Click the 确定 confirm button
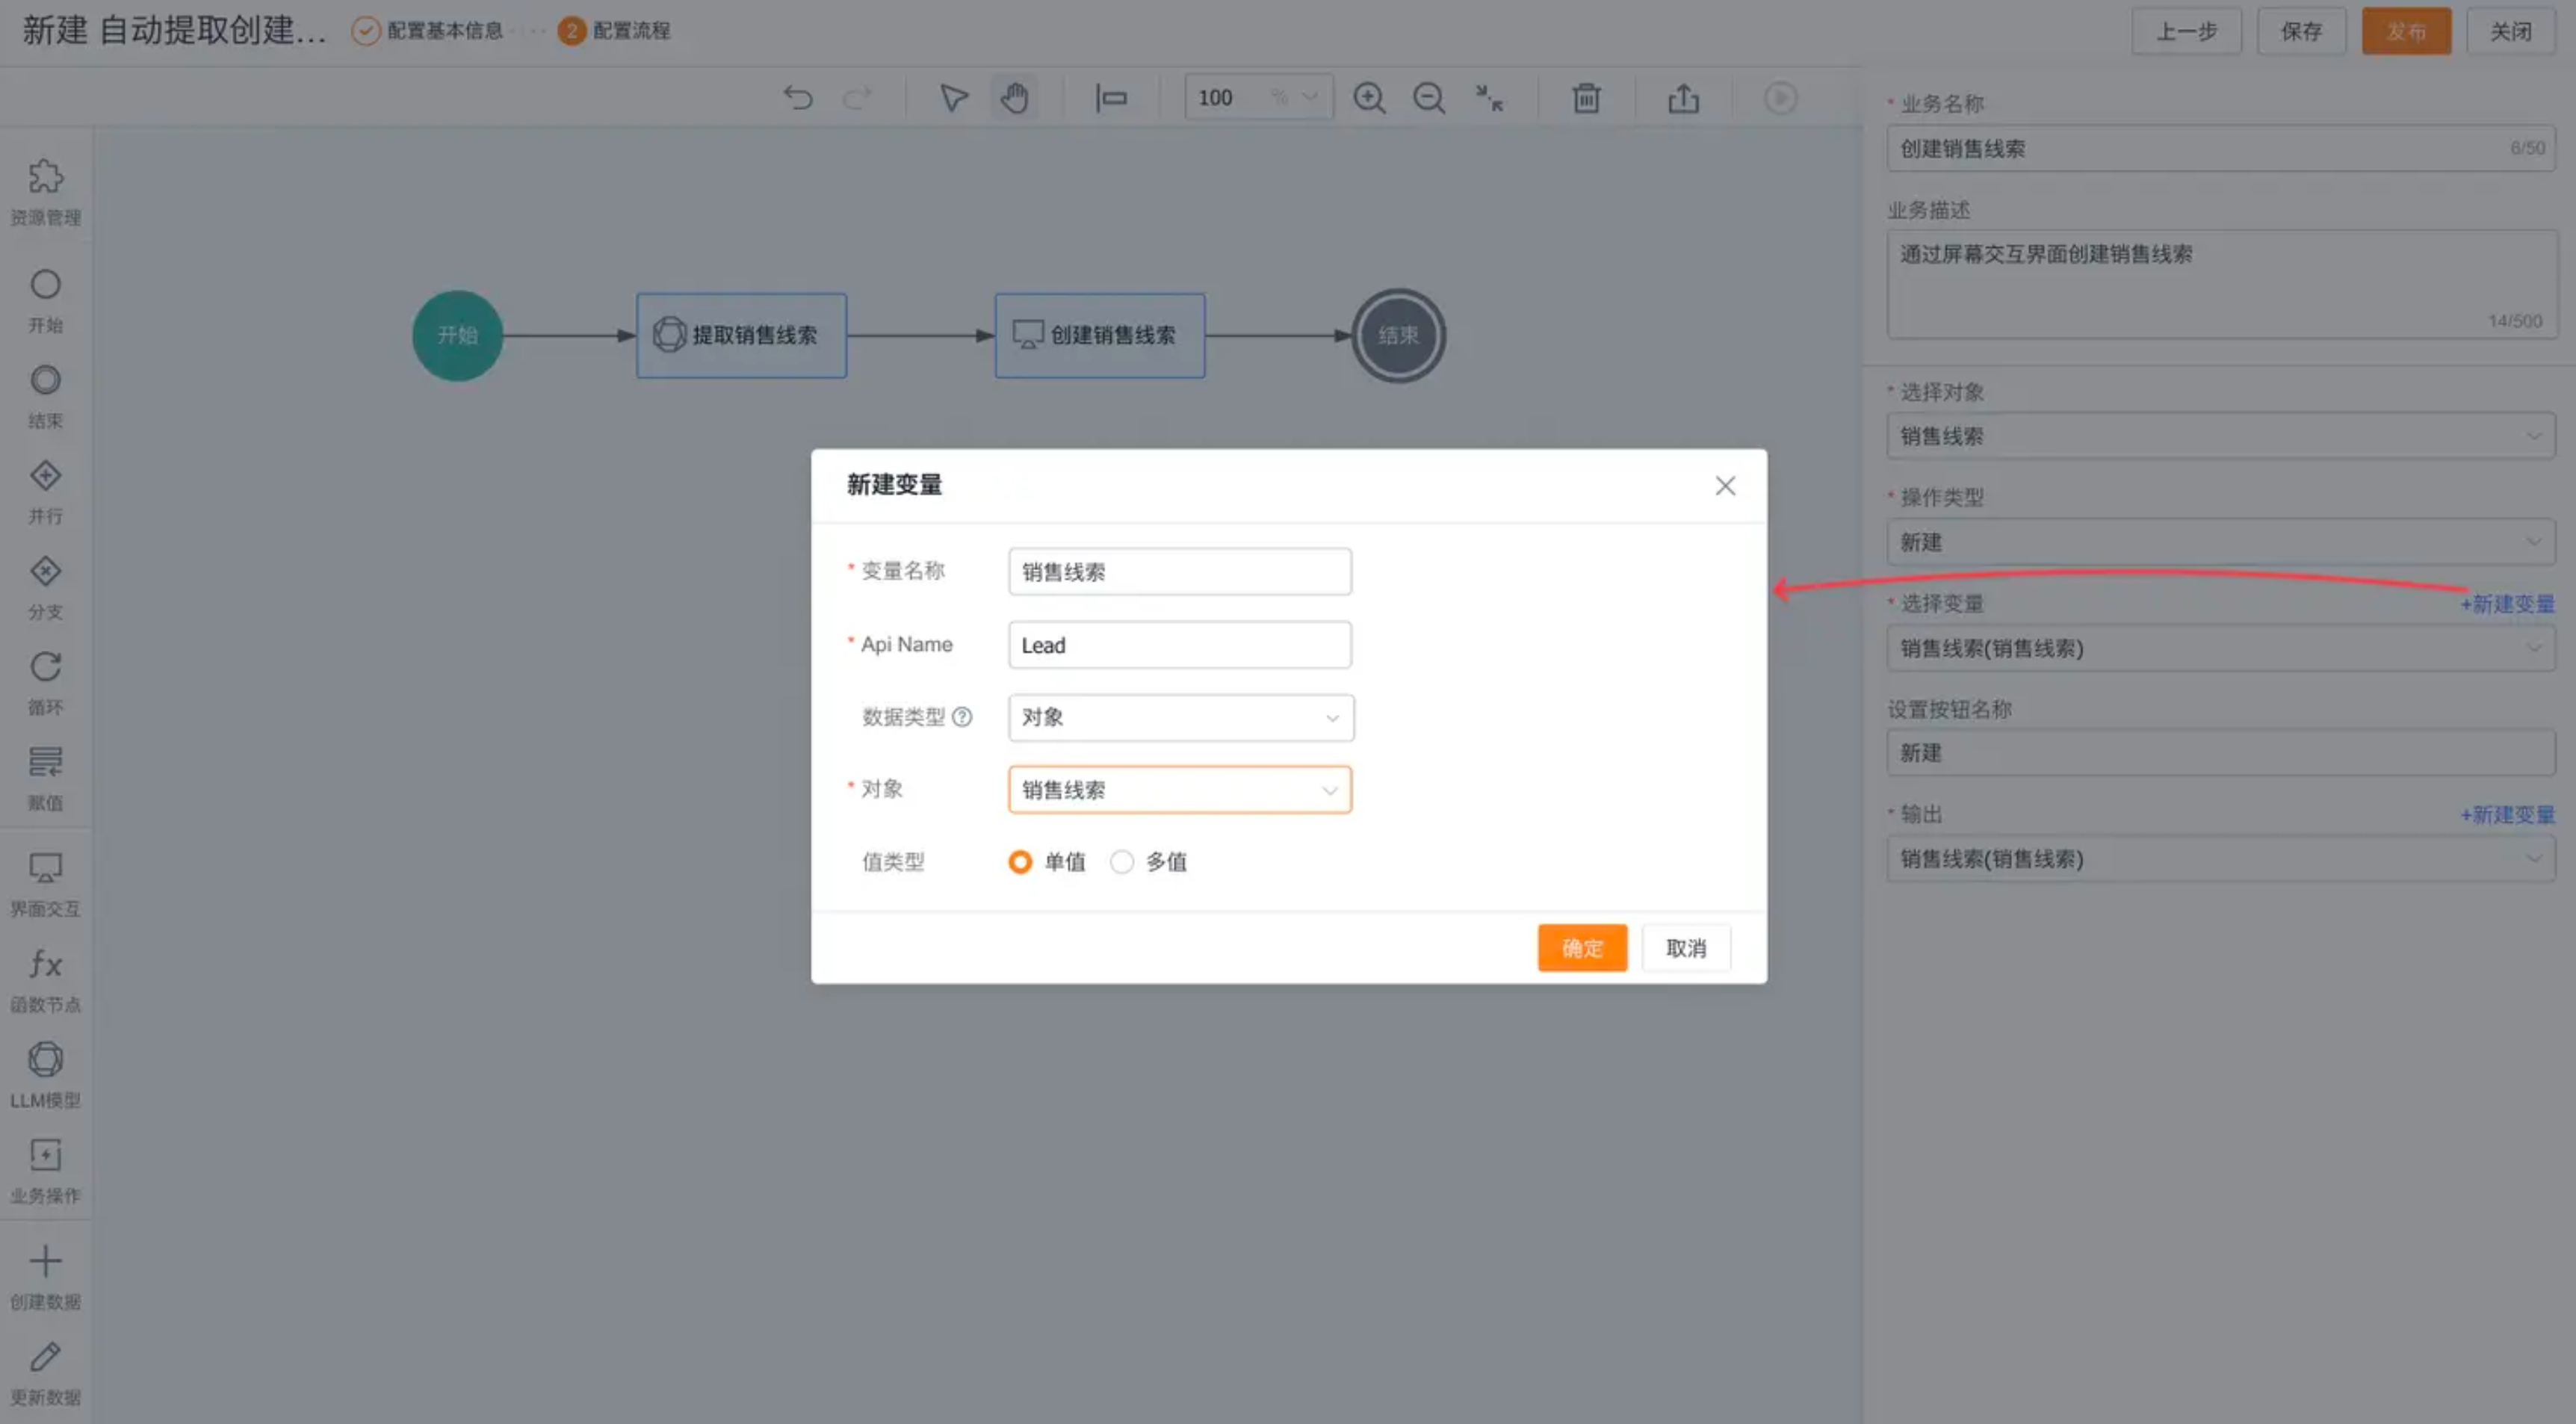The height and width of the screenshot is (1424, 2576). coord(1582,948)
